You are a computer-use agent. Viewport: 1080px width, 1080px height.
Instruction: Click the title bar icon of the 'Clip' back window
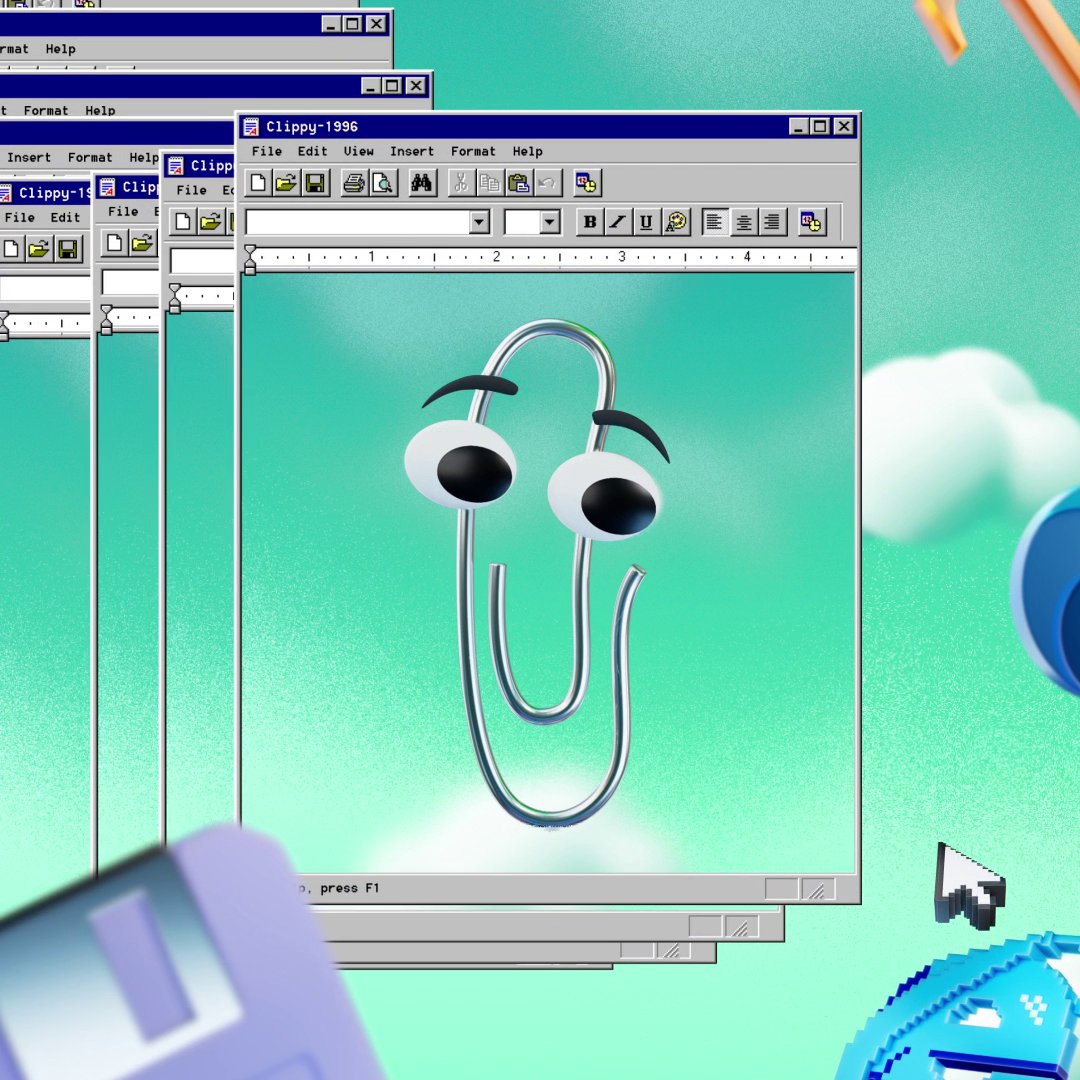pos(107,187)
